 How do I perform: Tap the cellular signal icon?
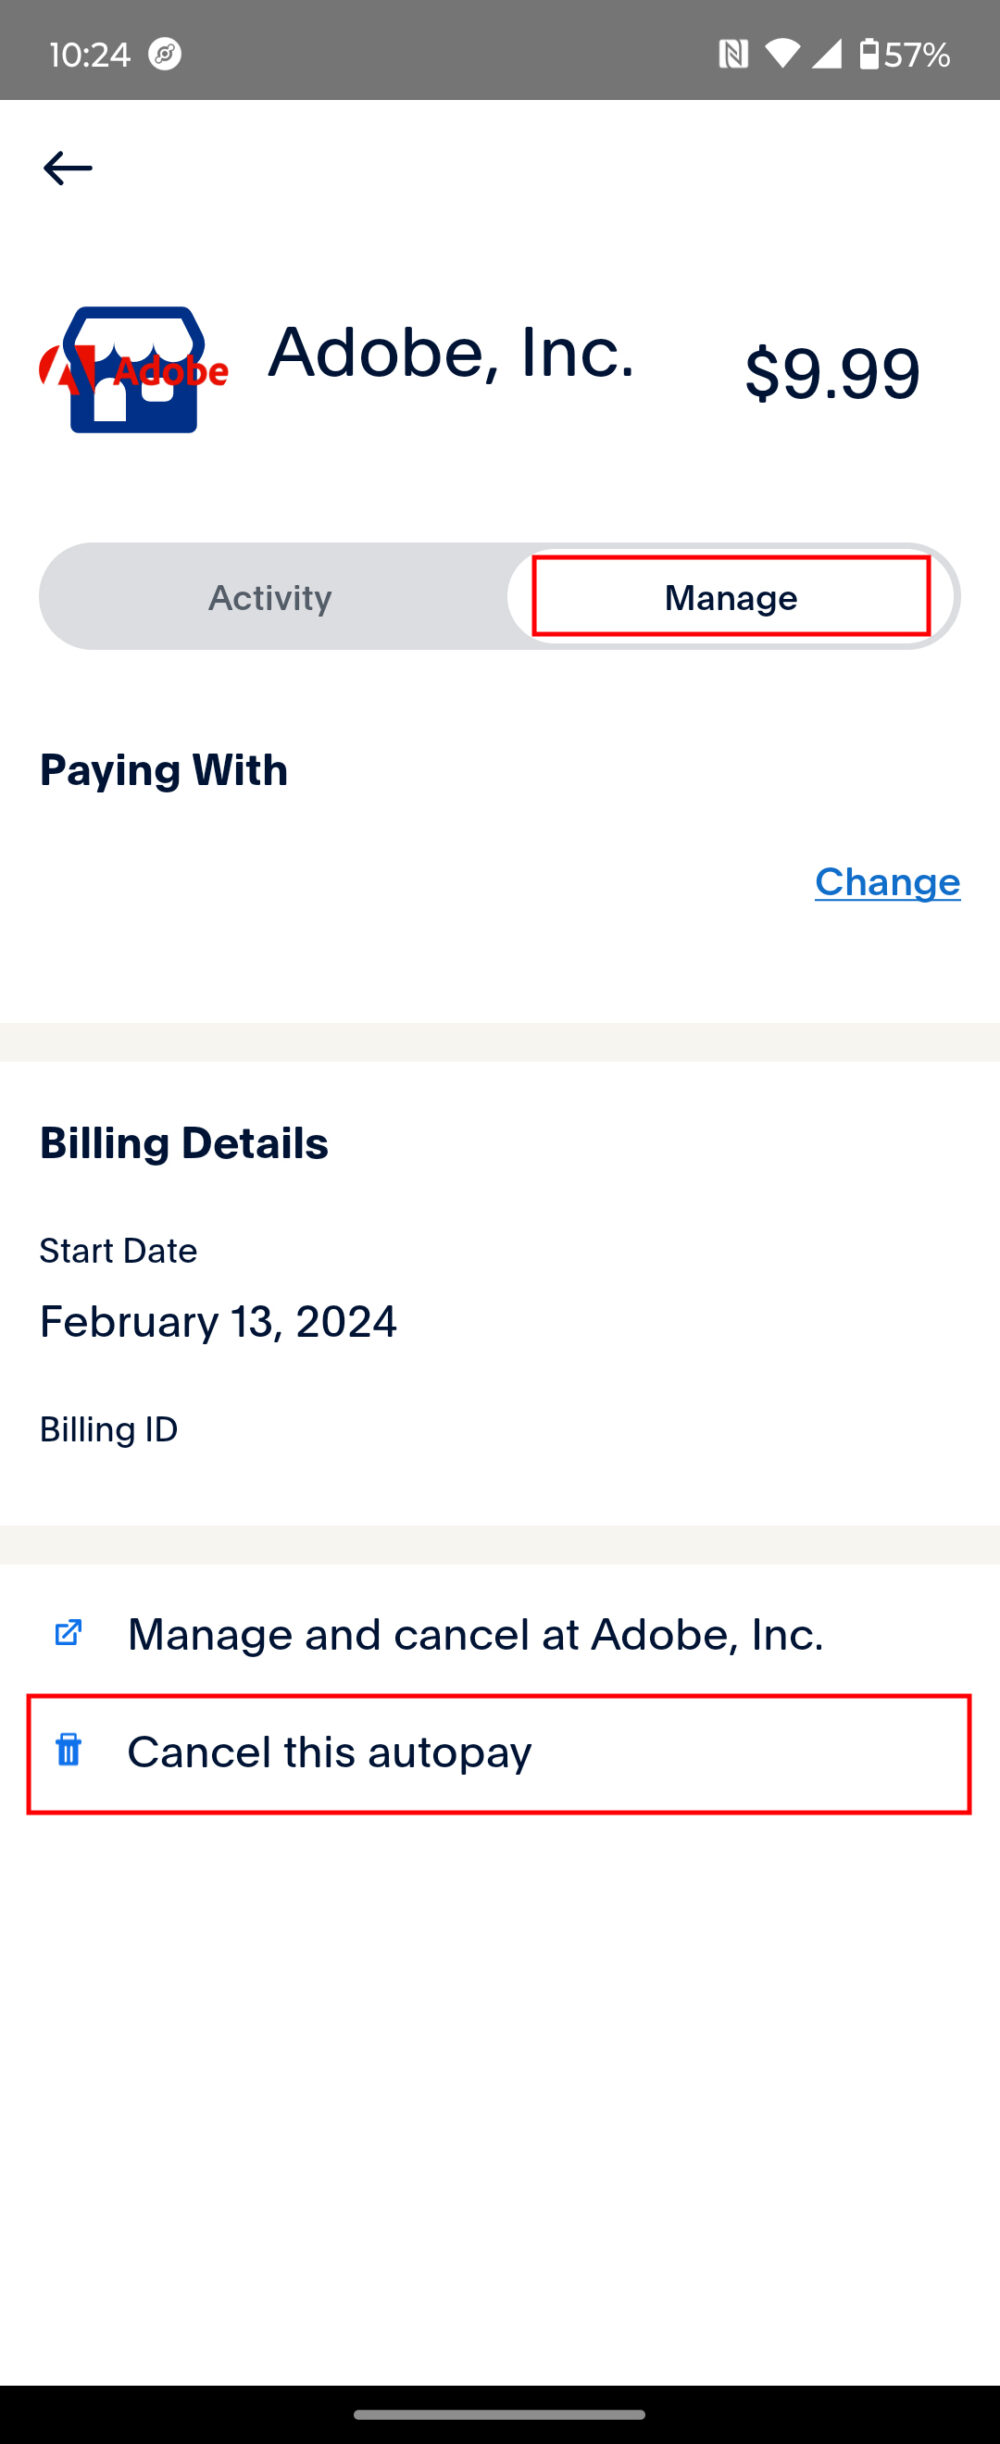826,54
